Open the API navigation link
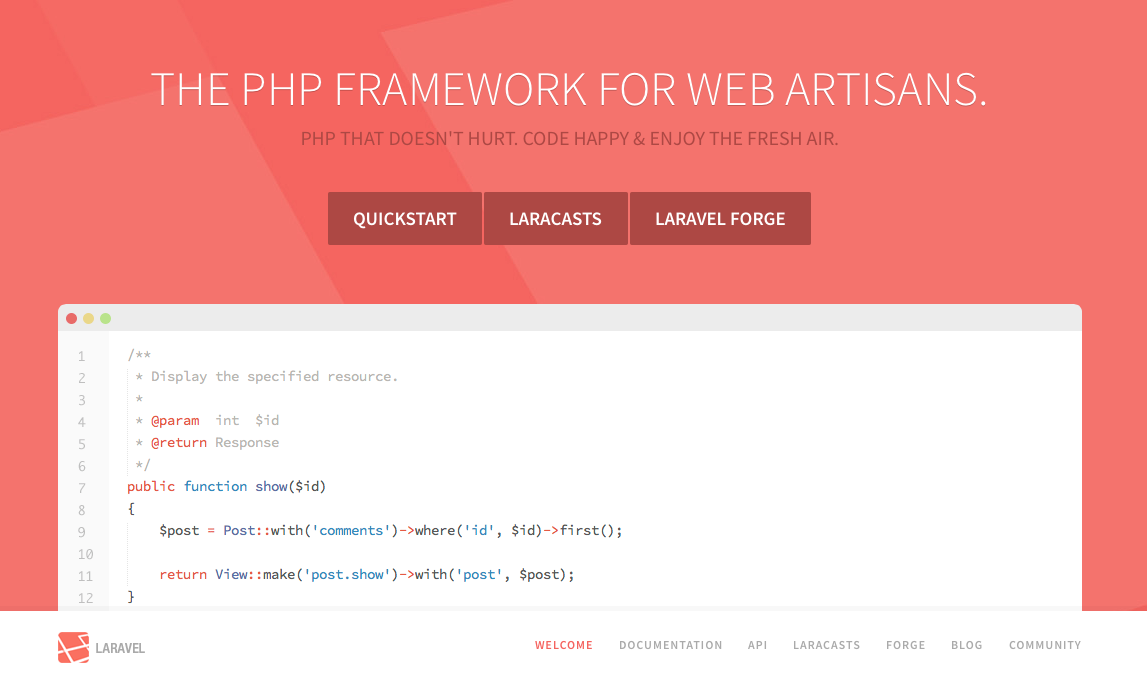Screen dimensions: 1147x679 [757, 645]
